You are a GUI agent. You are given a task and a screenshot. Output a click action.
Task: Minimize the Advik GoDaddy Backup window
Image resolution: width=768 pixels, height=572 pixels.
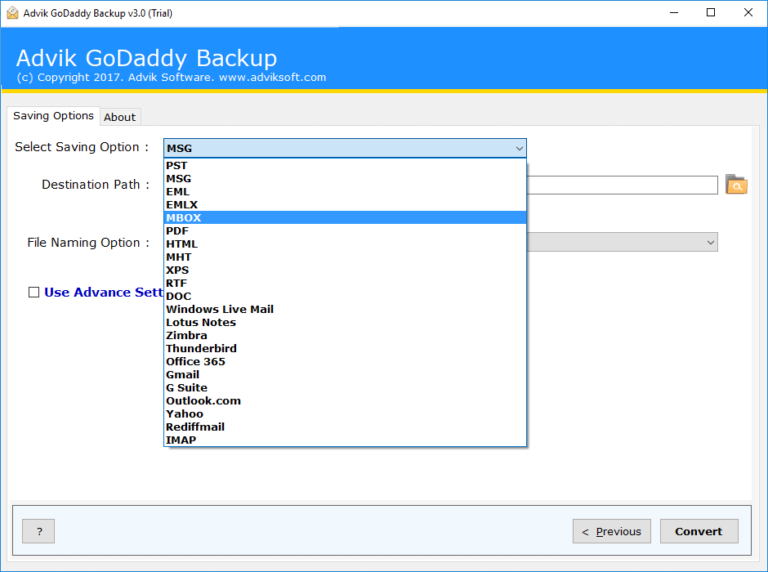pos(674,13)
